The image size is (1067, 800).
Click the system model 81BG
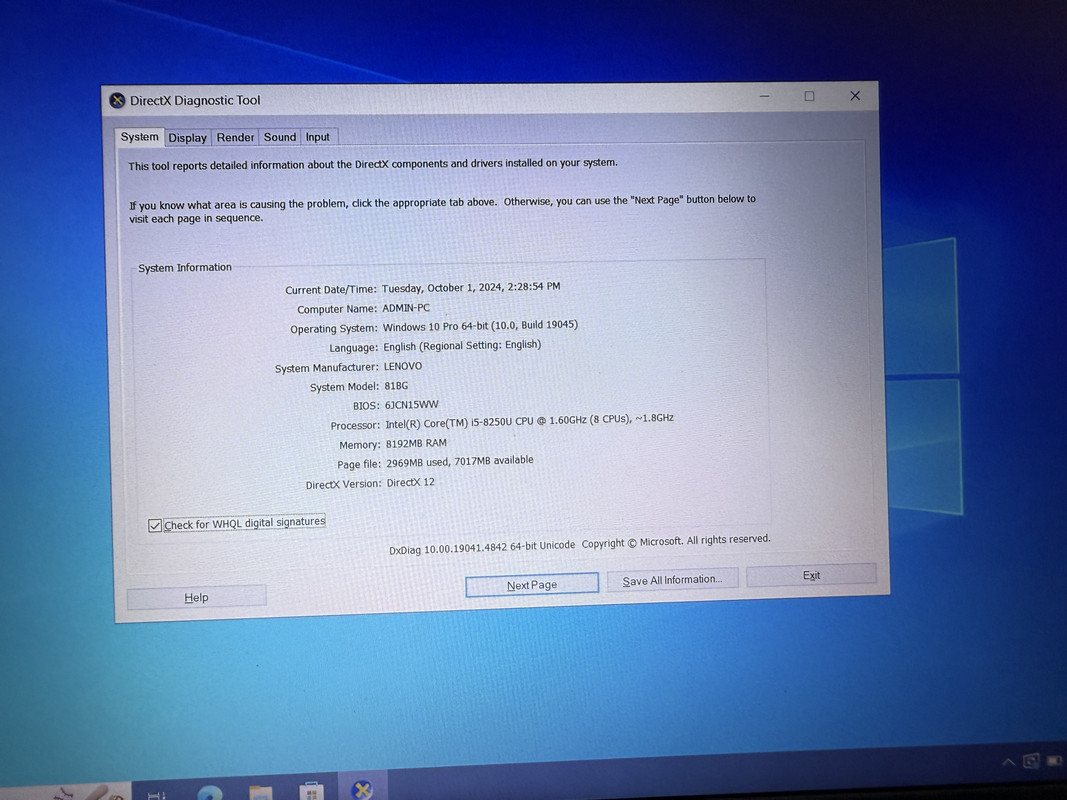396,386
